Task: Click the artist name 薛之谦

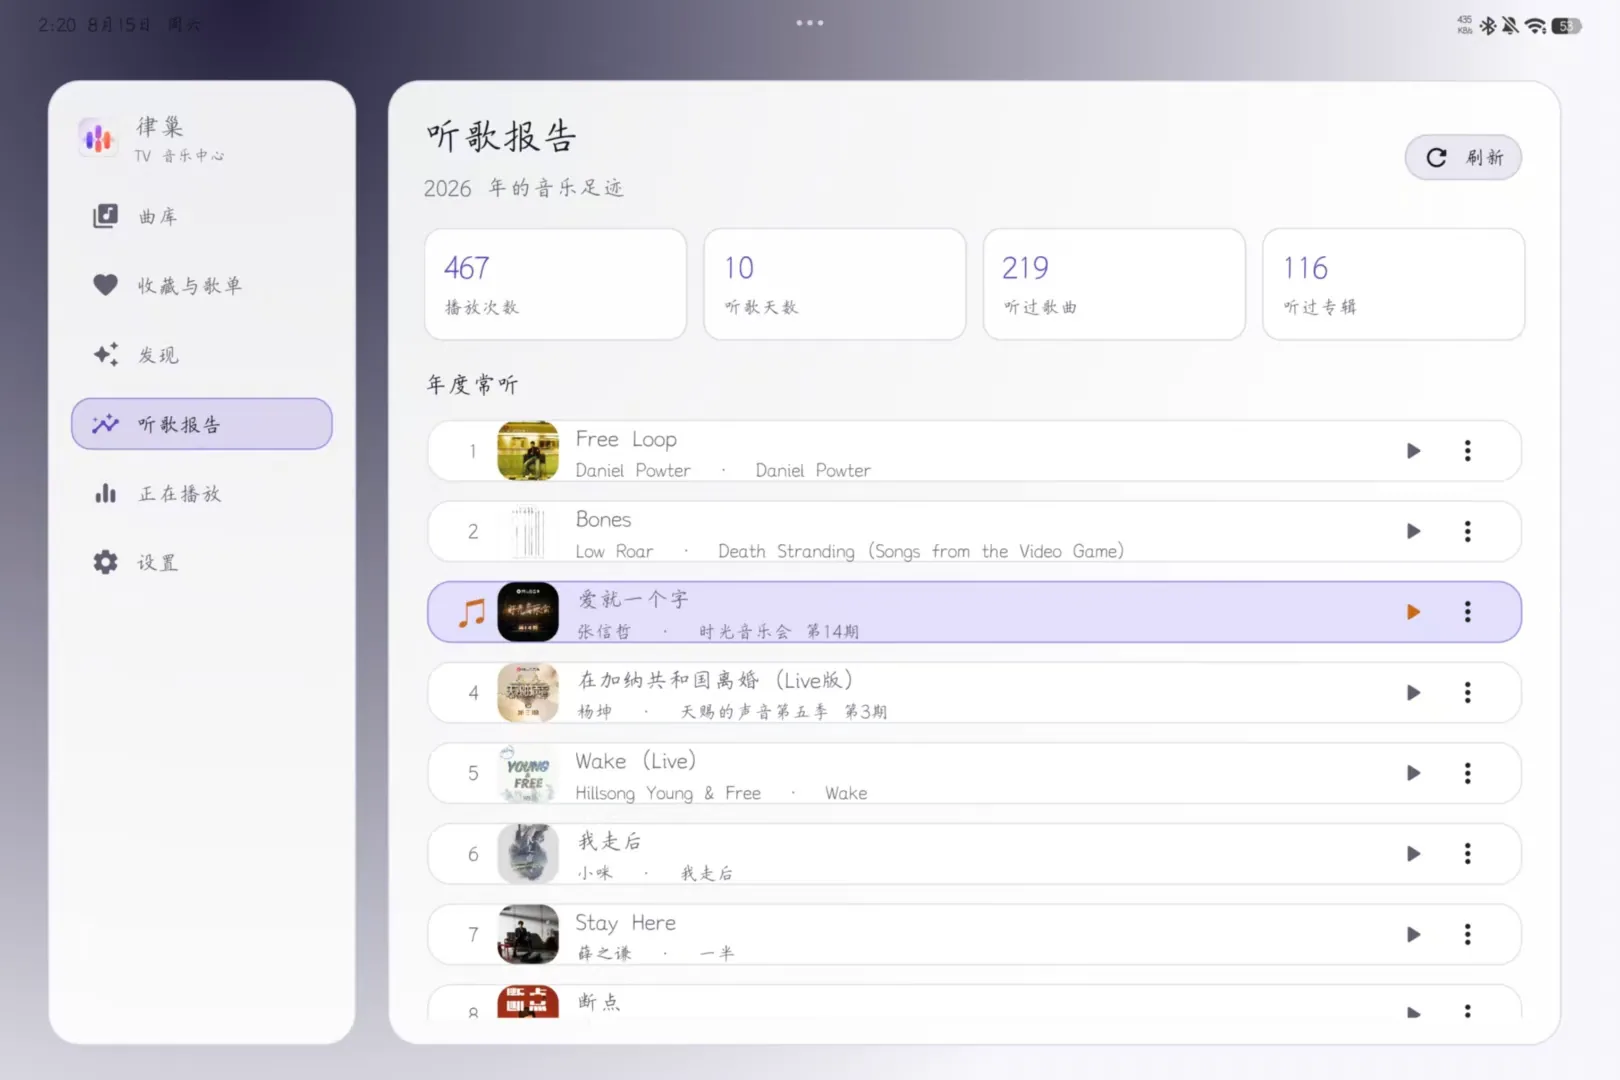Action: [604, 953]
